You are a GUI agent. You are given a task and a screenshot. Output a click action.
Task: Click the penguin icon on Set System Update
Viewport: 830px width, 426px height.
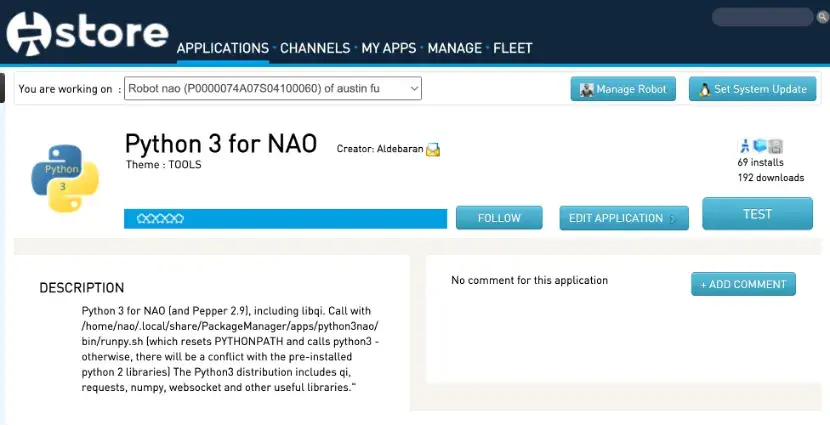click(x=705, y=89)
